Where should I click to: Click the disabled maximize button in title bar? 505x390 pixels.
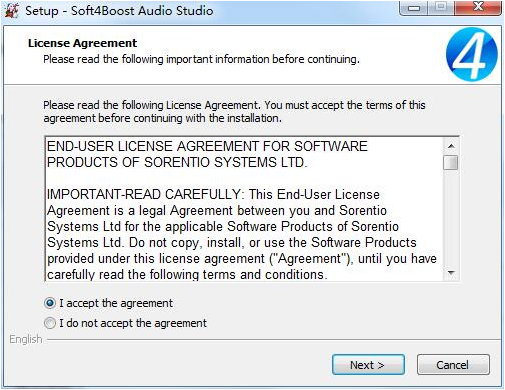pyautogui.click(x=441, y=7)
